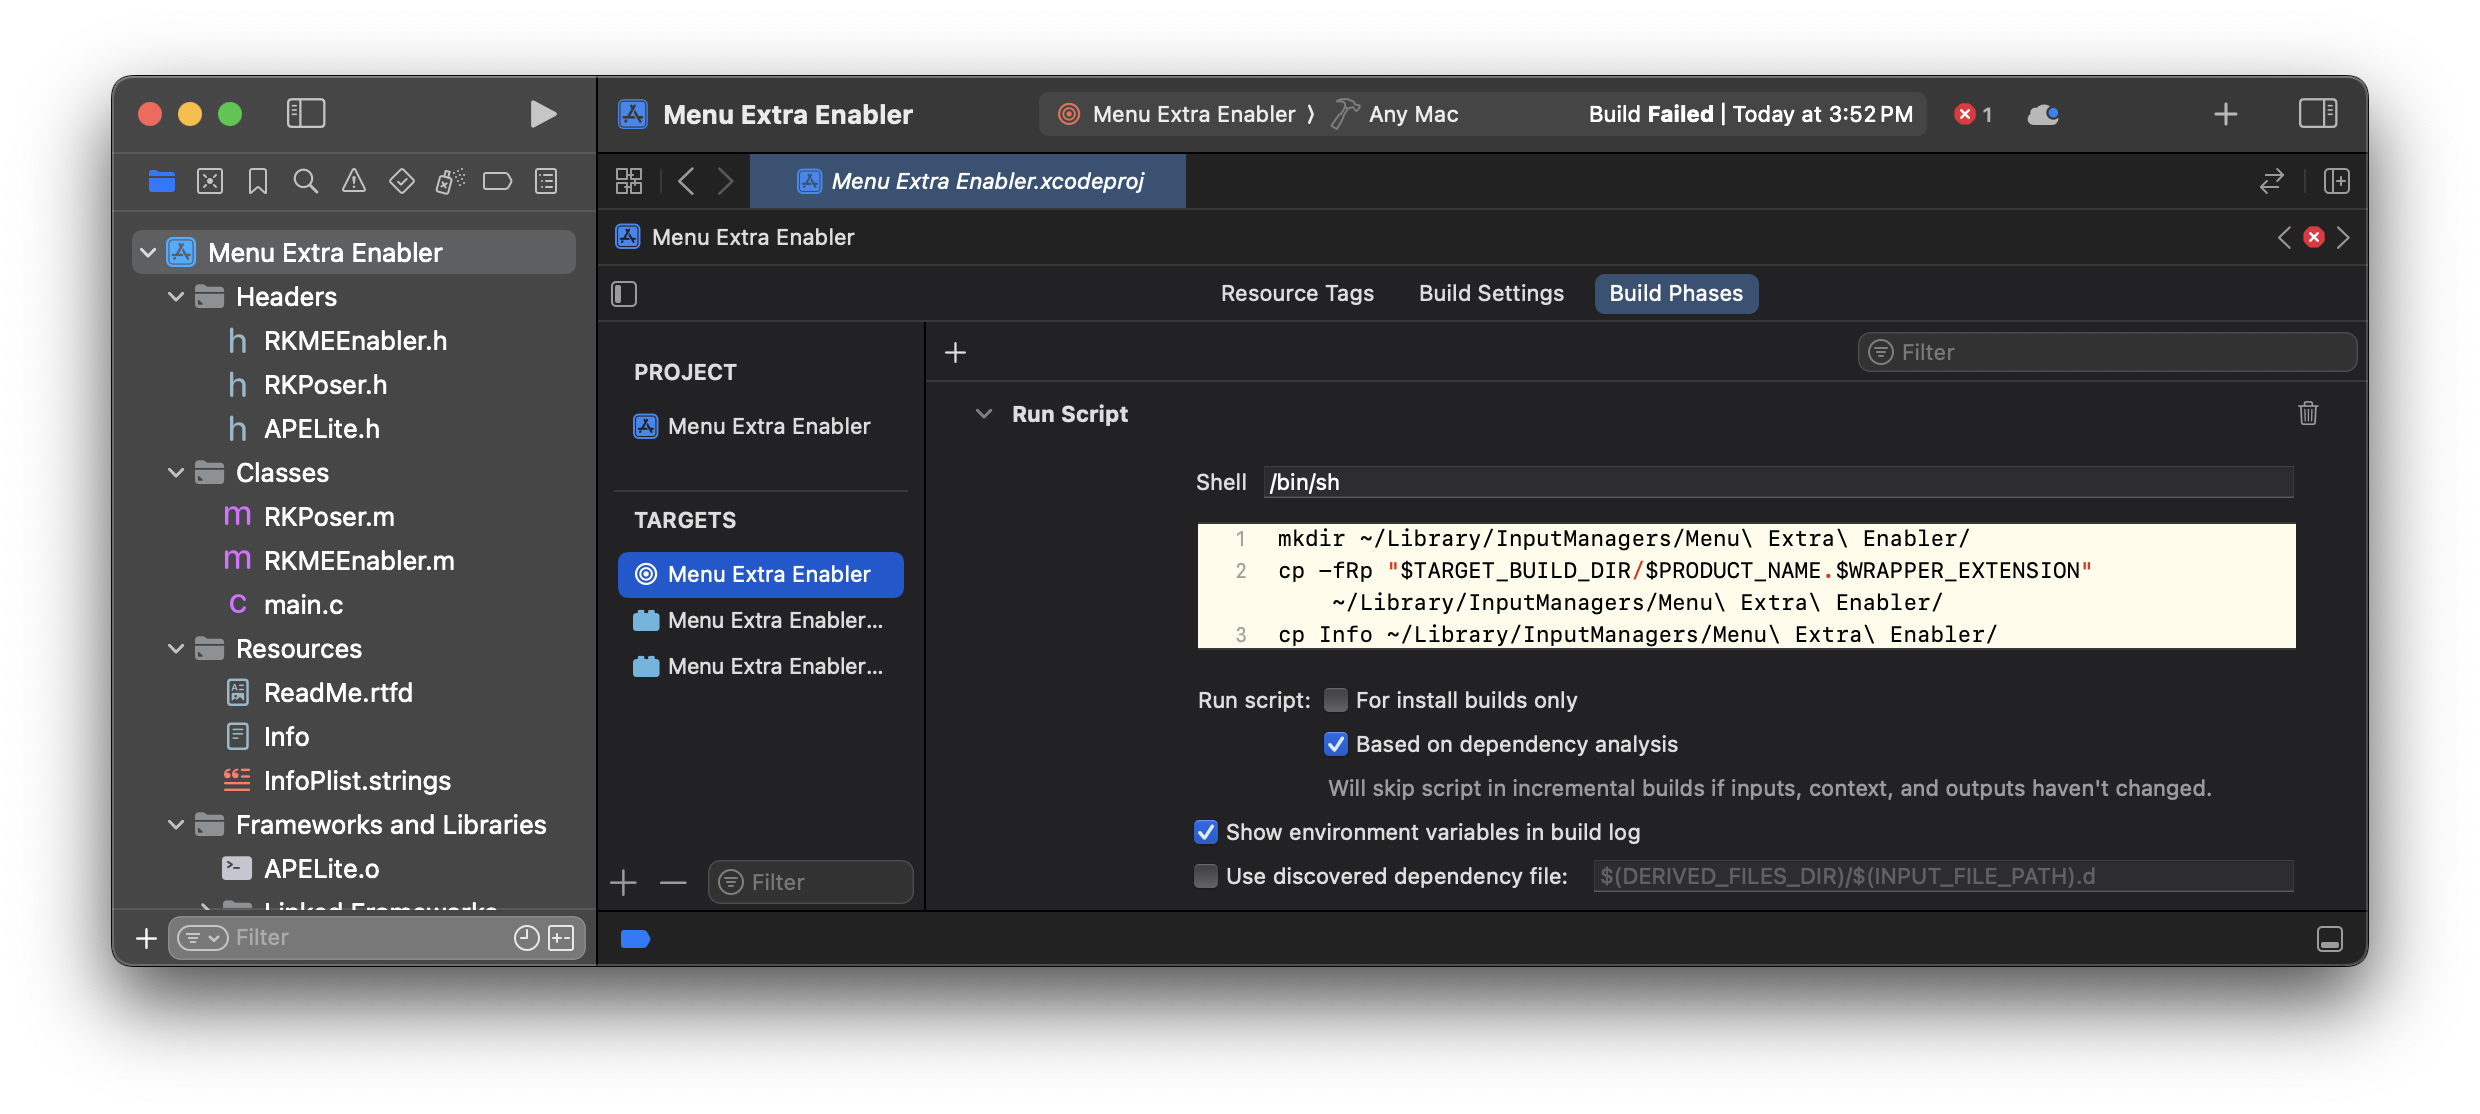The height and width of the screenshot is (1114, 2480).
Task: Collapse the Headers group
Action: click(176, 297)
